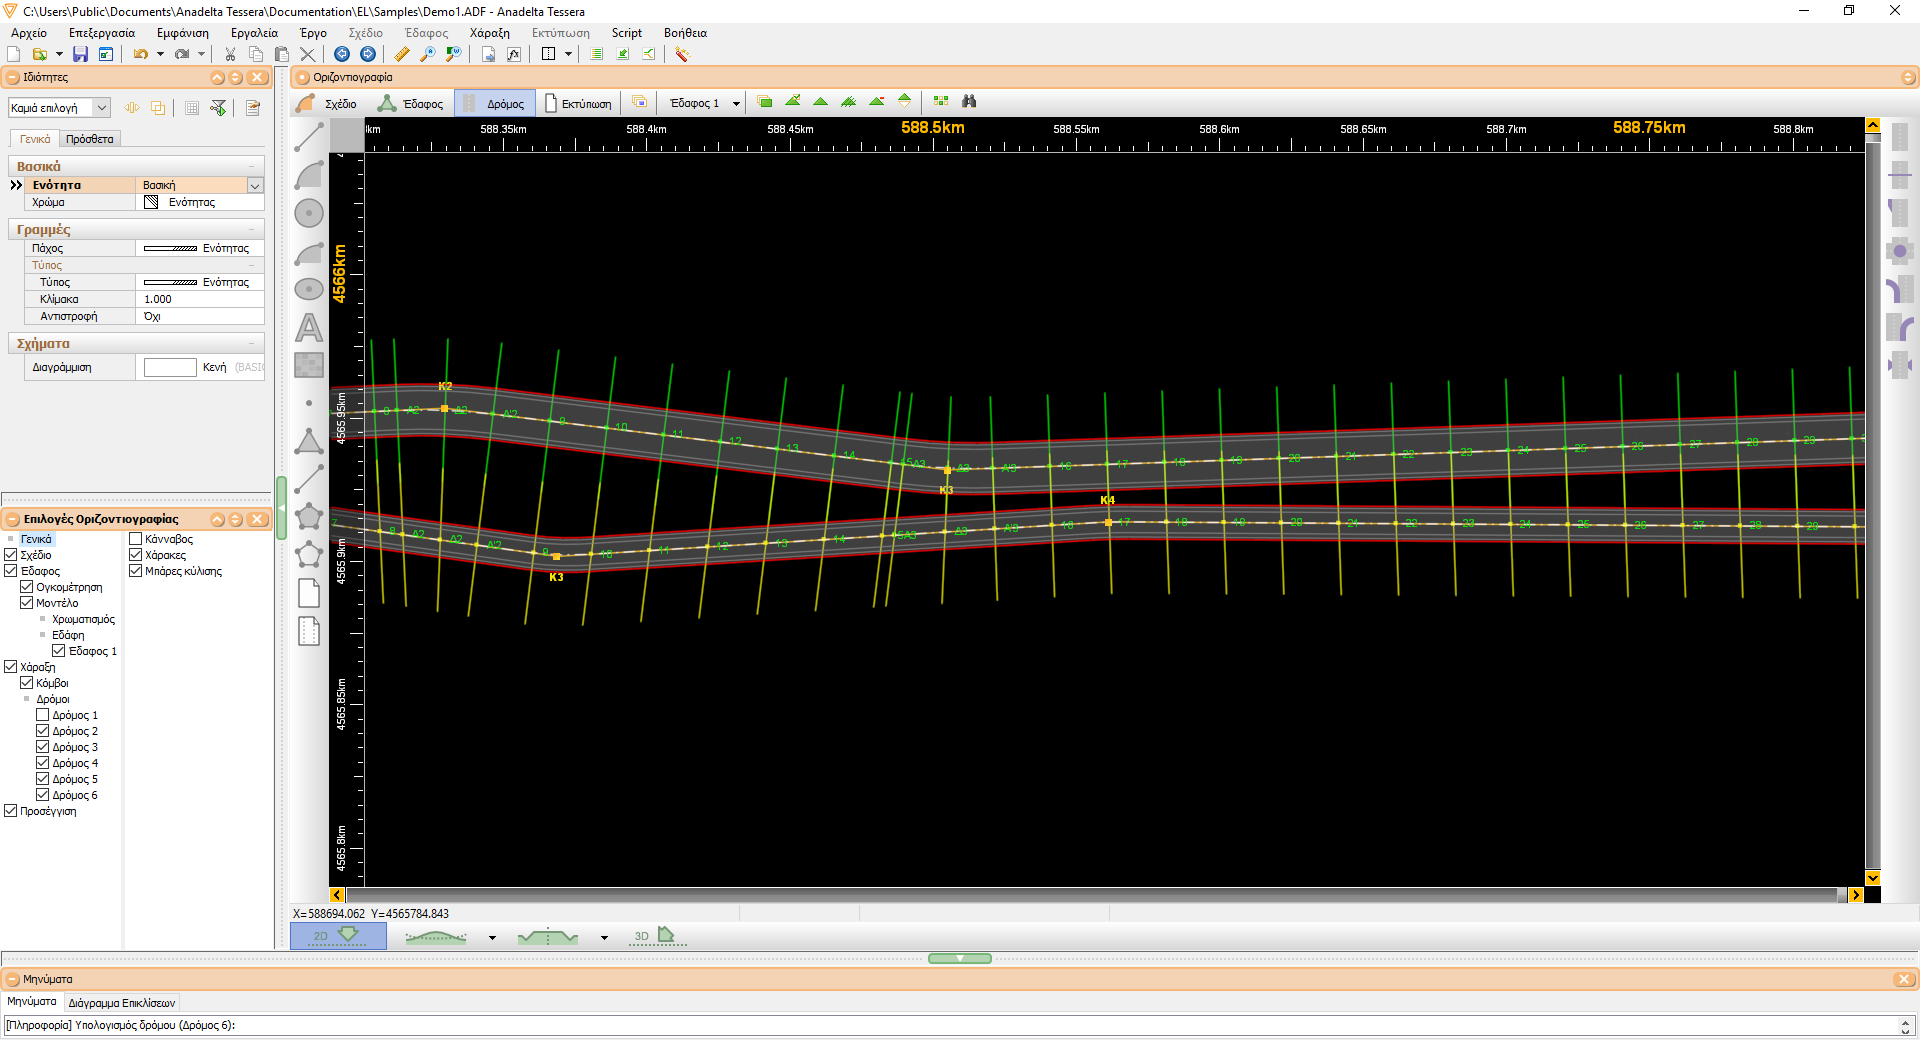Toggle the Ογκομέτρηση checkbox

click(27, 587)
